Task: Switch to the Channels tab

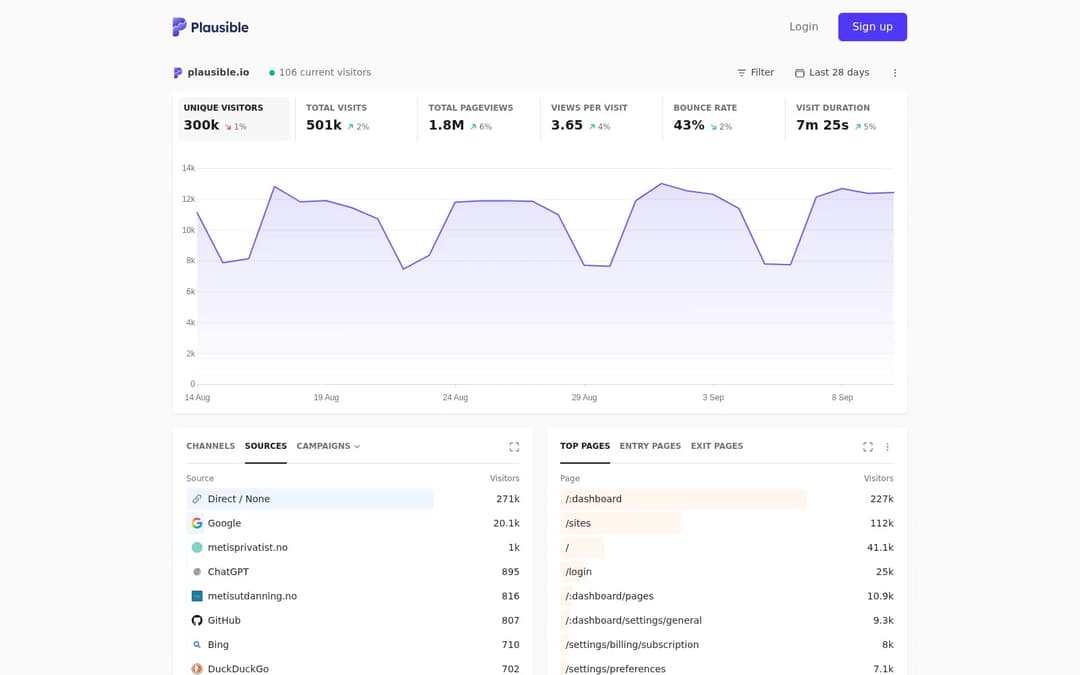Action: (211, 446)
